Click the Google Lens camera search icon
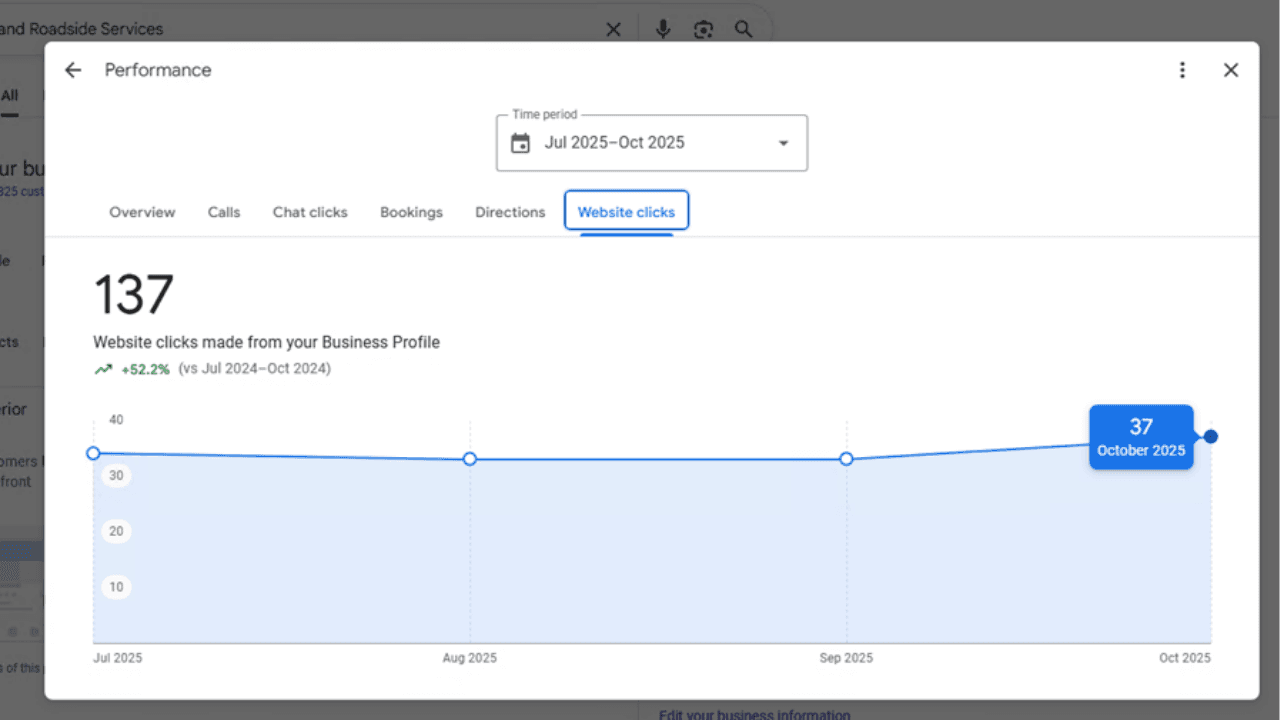The height and width of the screenshot is (720, 1280). tap(703, 29)
